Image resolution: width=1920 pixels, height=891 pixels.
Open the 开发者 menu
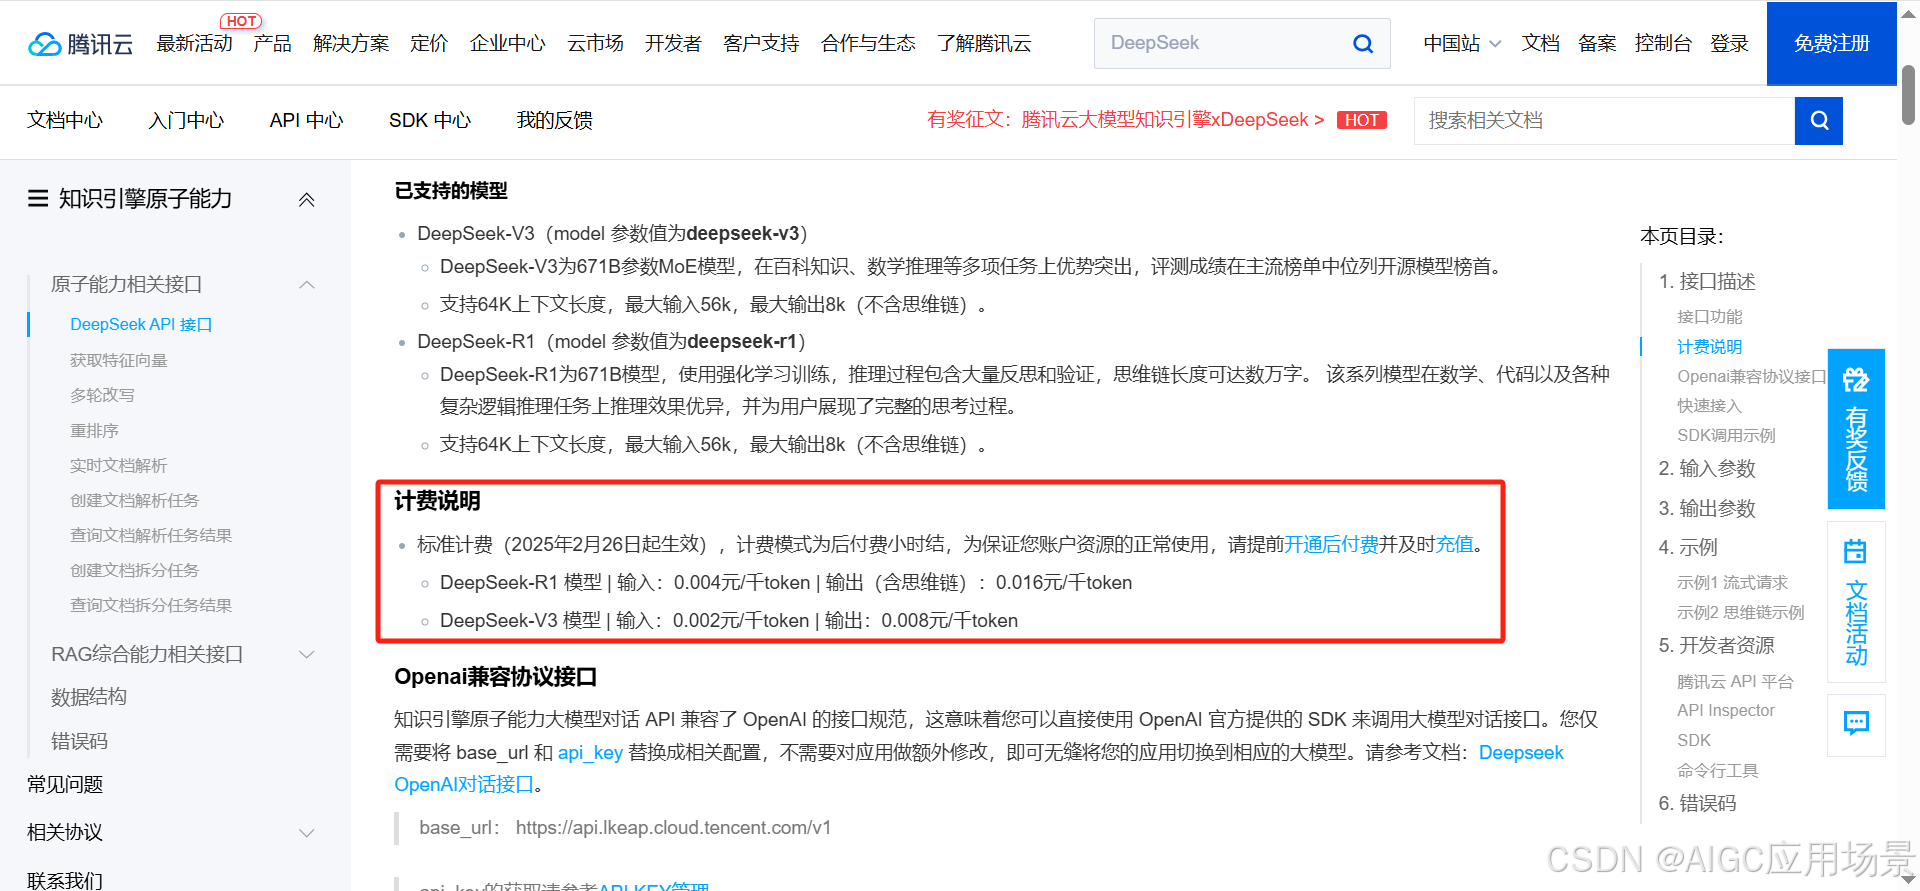(673, 44)
